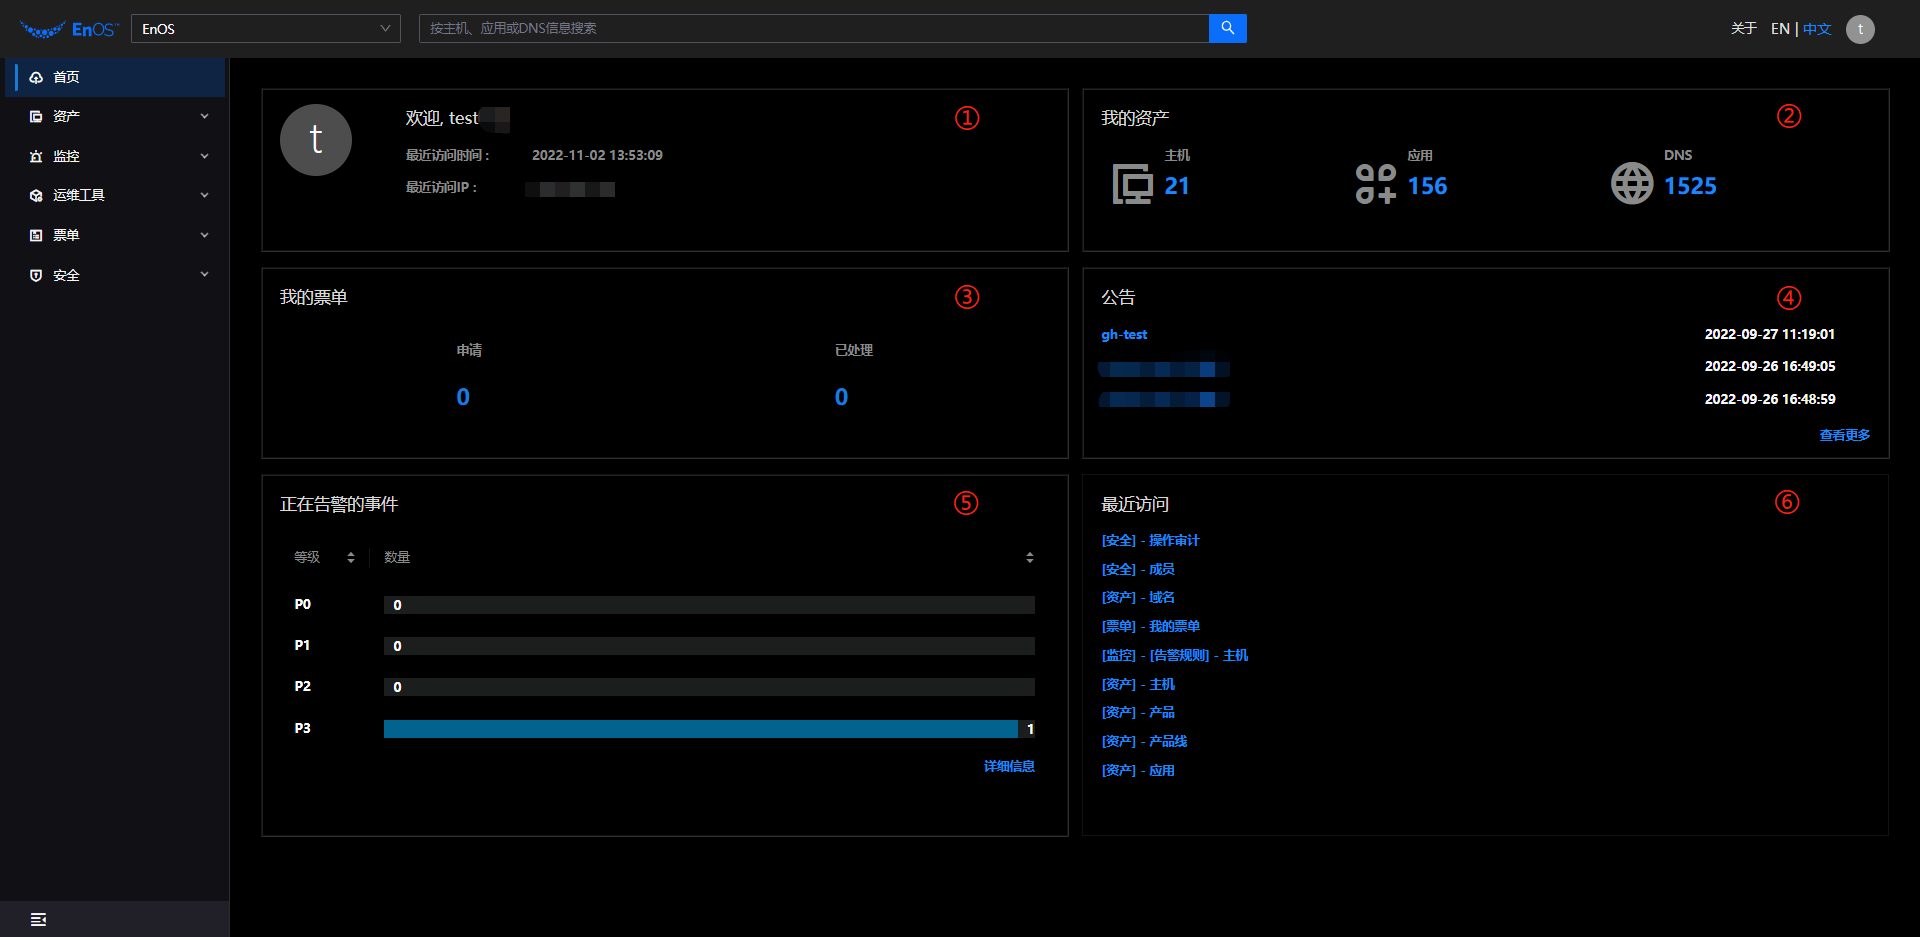Click the EnOS logo

tap(69, 29)
